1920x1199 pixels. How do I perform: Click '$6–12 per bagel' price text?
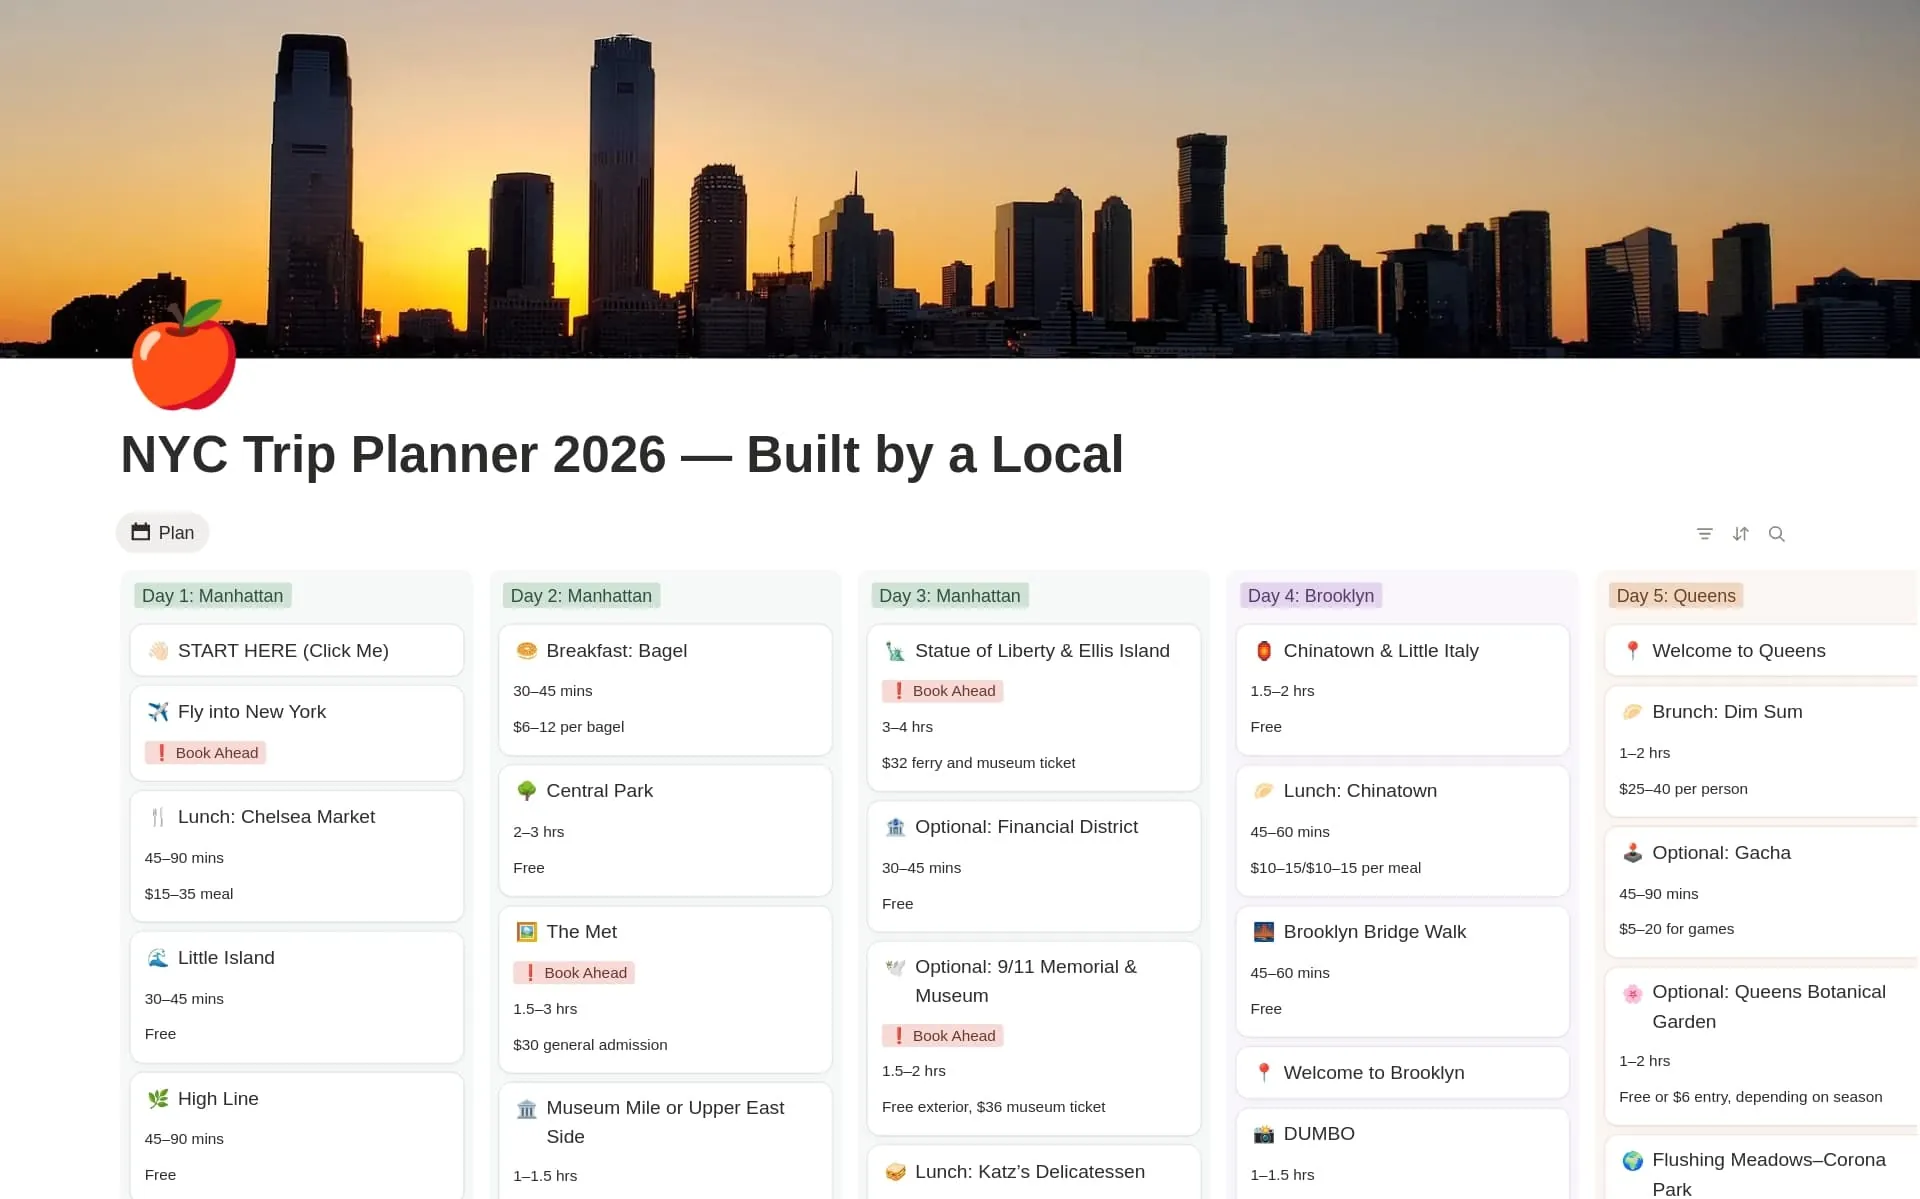point(569,727)
